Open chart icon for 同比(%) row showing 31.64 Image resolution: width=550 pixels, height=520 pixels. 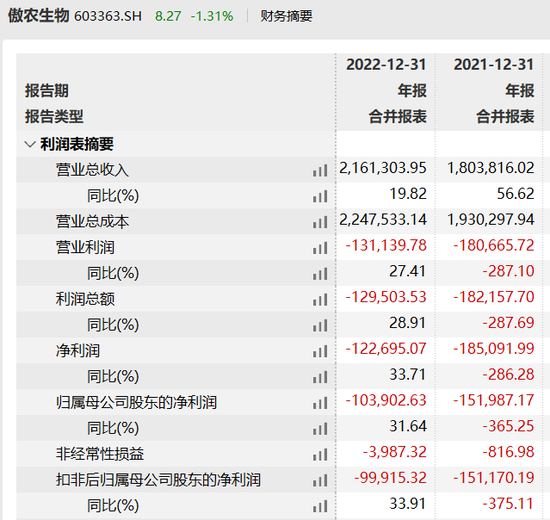[x=320, y=429]
